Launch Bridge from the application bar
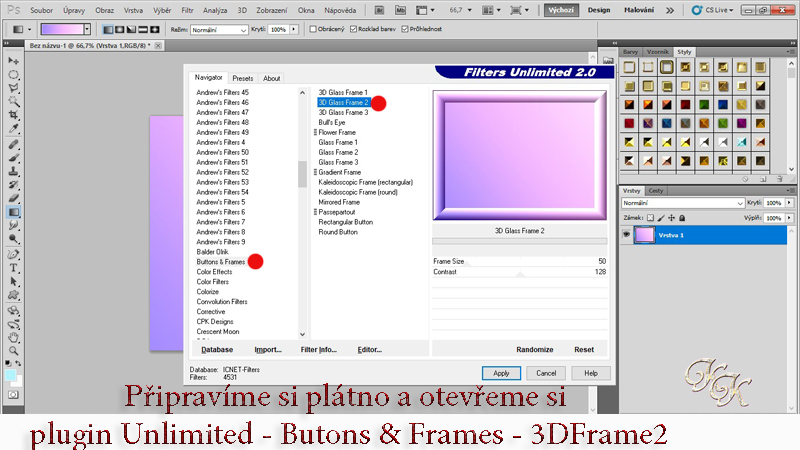Screen dimensions: 800x450 380,10
